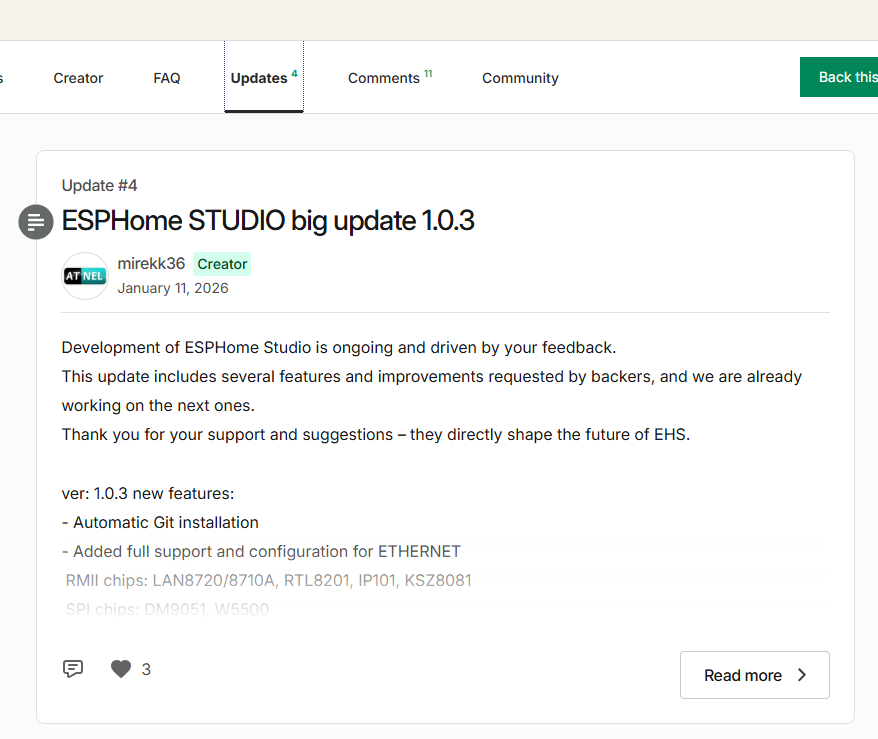Screen dimensions: 878x739
Task: Click the green Back this project button
Action: pos(839,77)
